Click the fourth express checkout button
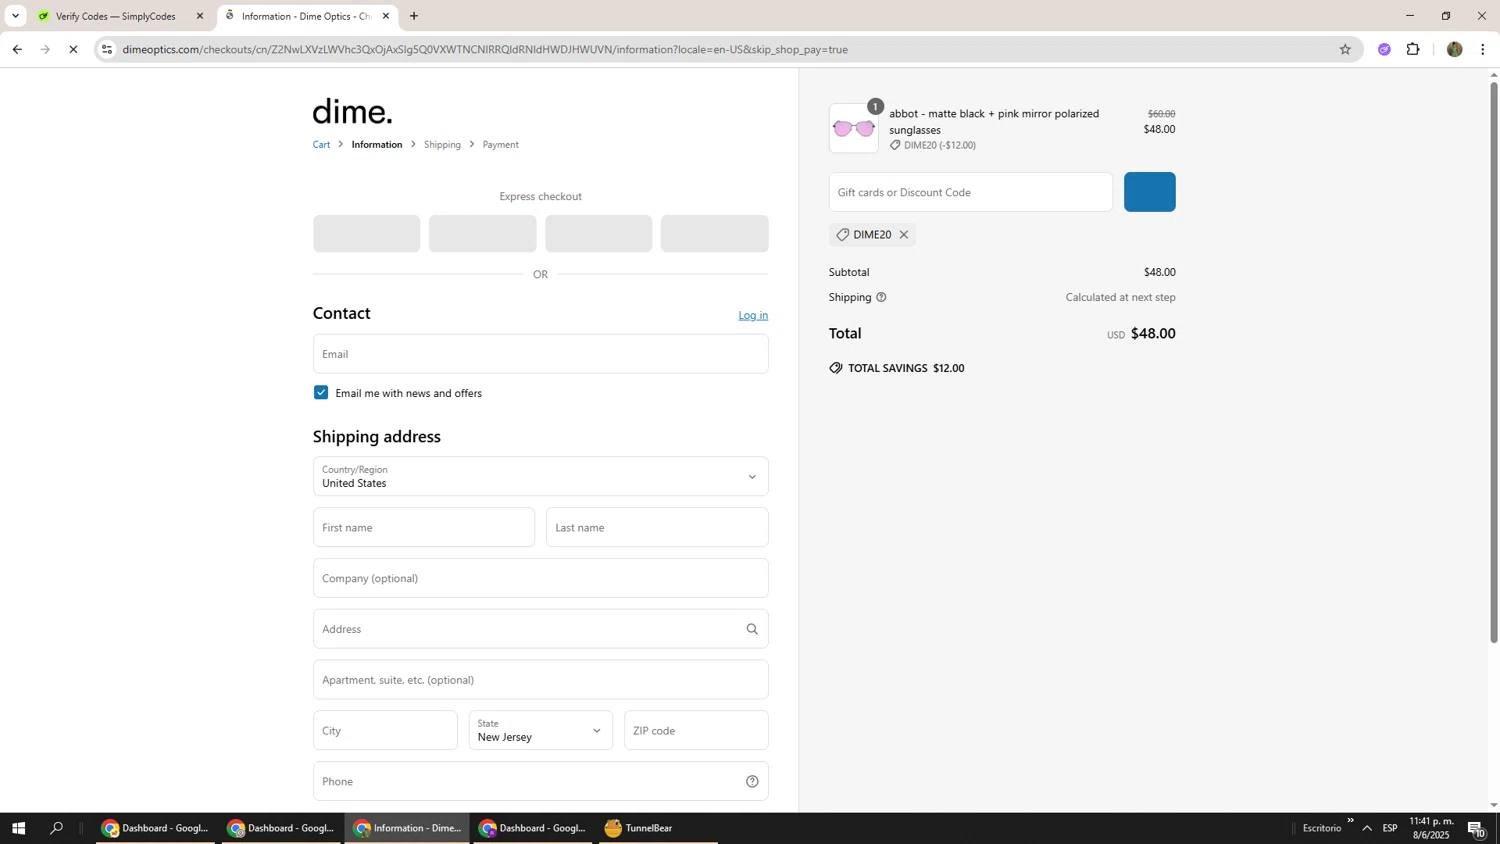 click(x=714, y=234)
